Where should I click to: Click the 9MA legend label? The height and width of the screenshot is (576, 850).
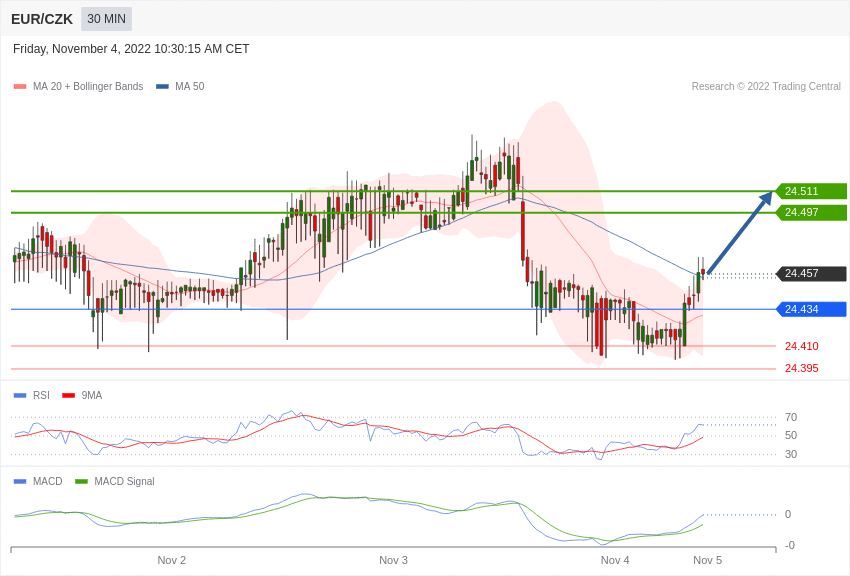click(92, 396)
